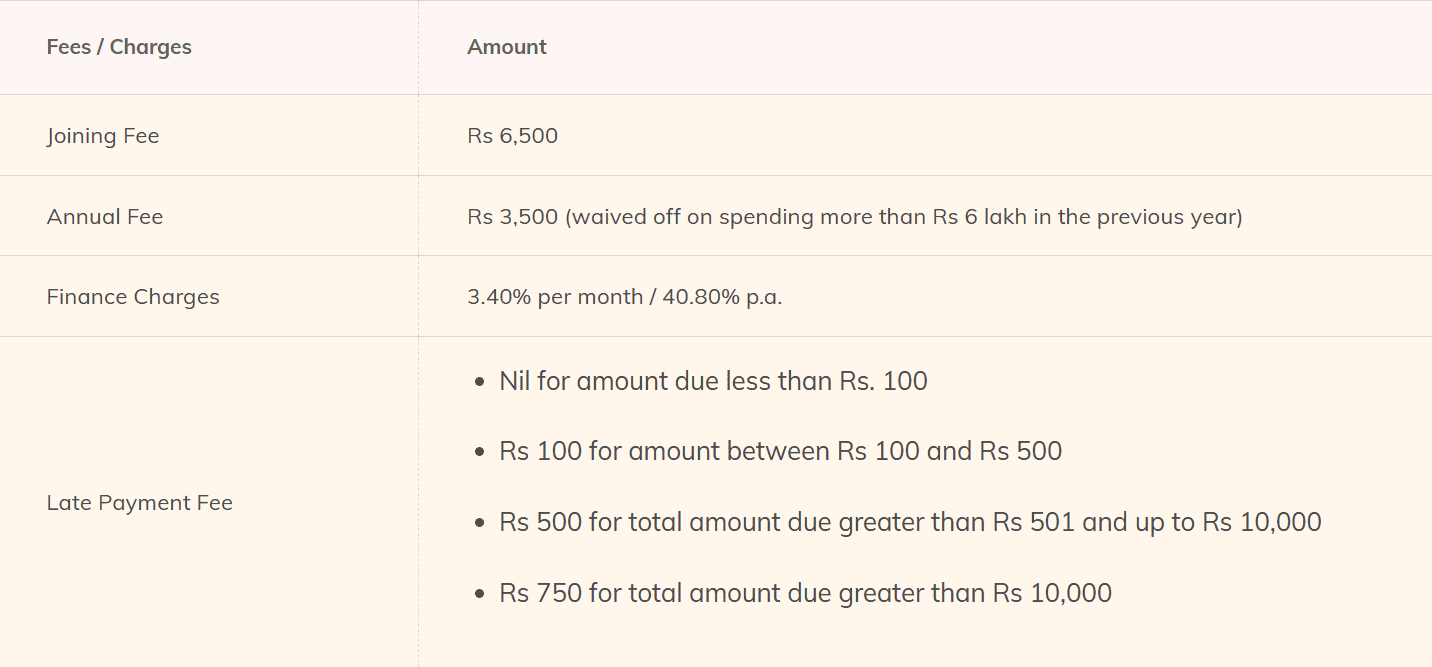Select the Finance Charges row label
Screen dimensions: 1432x667
tap(133, 297)
